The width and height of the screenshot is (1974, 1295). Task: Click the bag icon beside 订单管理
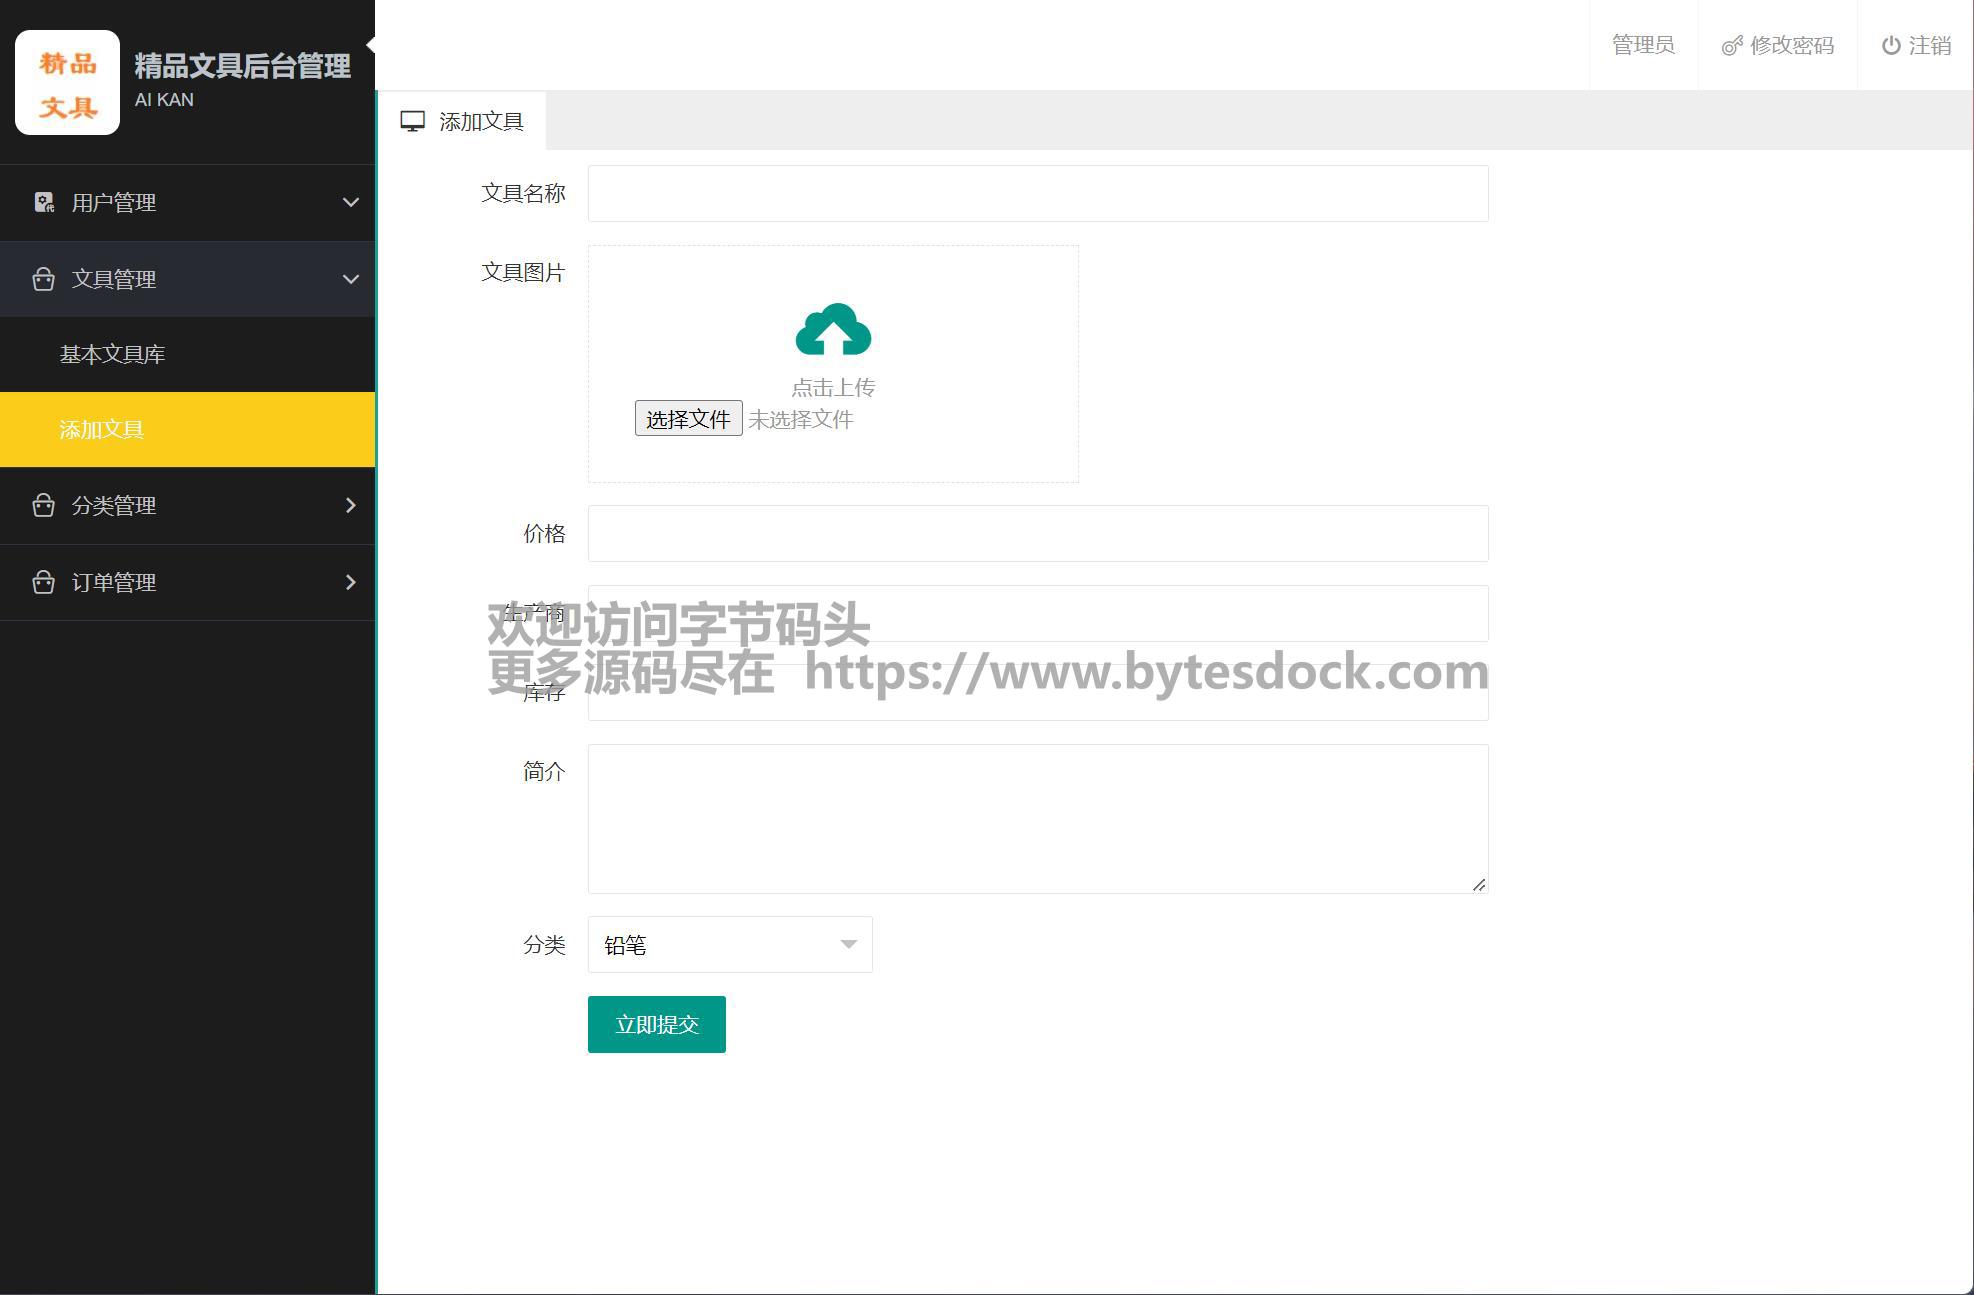tap(43, 582)
